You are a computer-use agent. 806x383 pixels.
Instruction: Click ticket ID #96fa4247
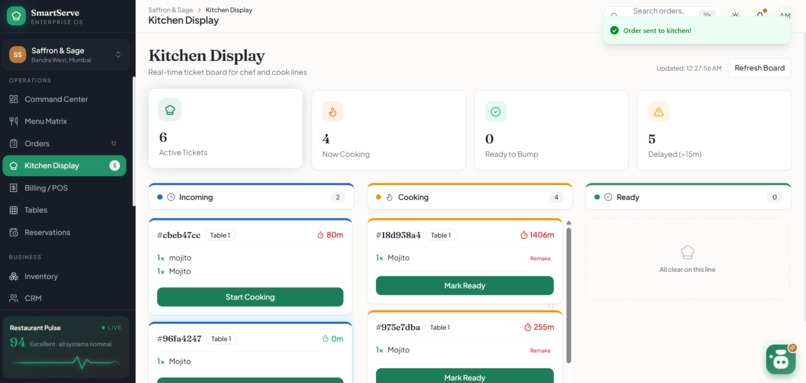tap(179, 339)
